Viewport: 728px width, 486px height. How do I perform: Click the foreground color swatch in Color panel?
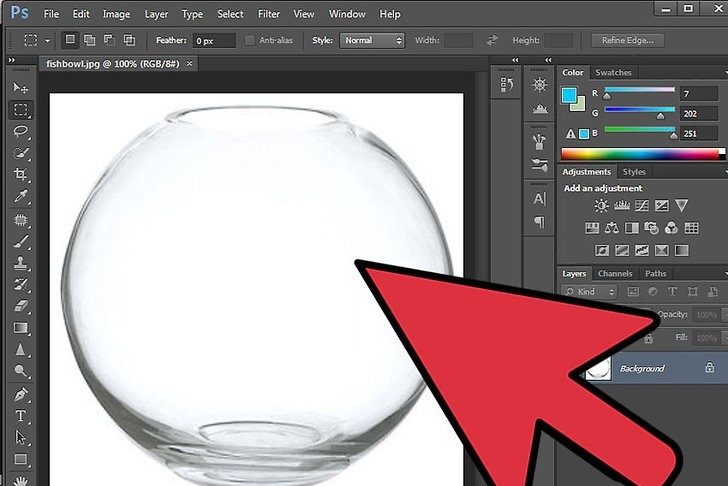click(x=569, y=96)
